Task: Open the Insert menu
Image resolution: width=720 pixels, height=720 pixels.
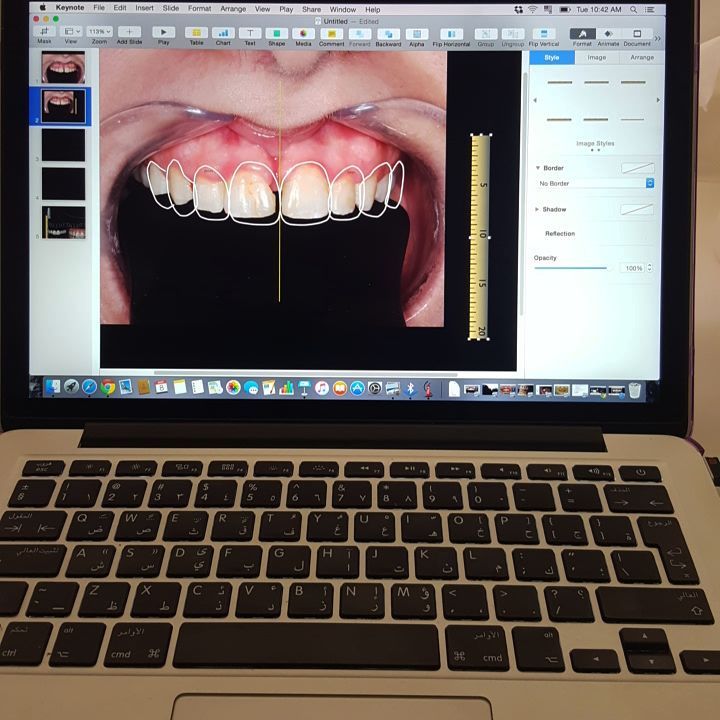Action: coord(144,8)
